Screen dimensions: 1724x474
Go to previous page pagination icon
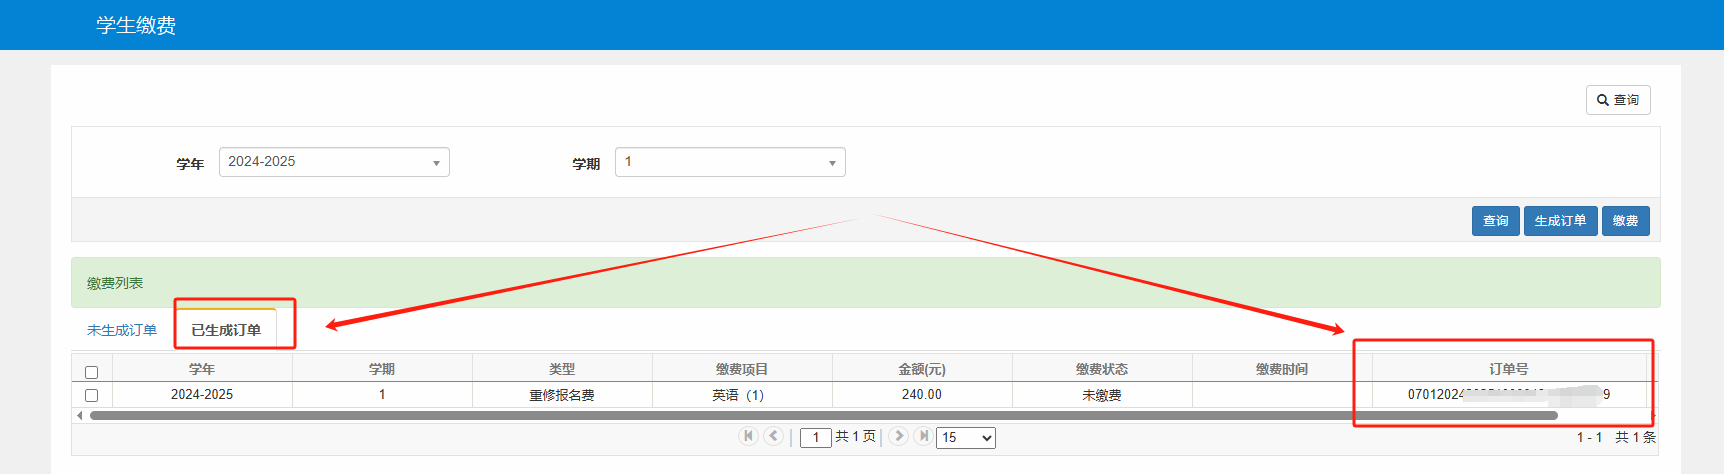tap(773, 436)
